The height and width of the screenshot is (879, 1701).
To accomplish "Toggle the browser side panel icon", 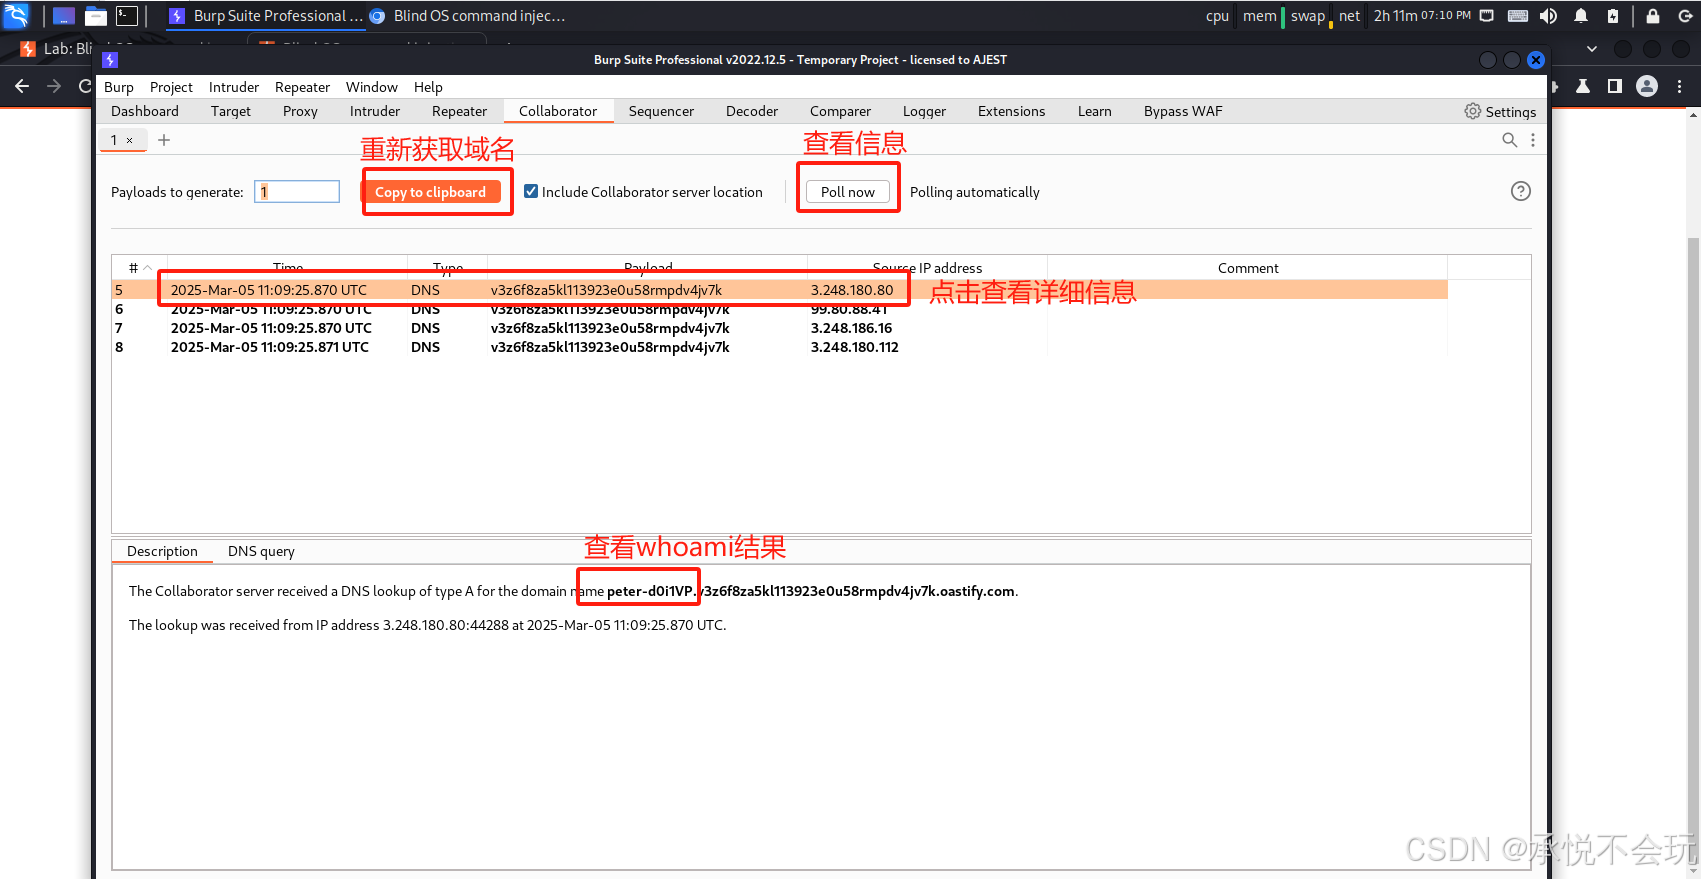I will pyautogui.click(x=1615, y=86).
